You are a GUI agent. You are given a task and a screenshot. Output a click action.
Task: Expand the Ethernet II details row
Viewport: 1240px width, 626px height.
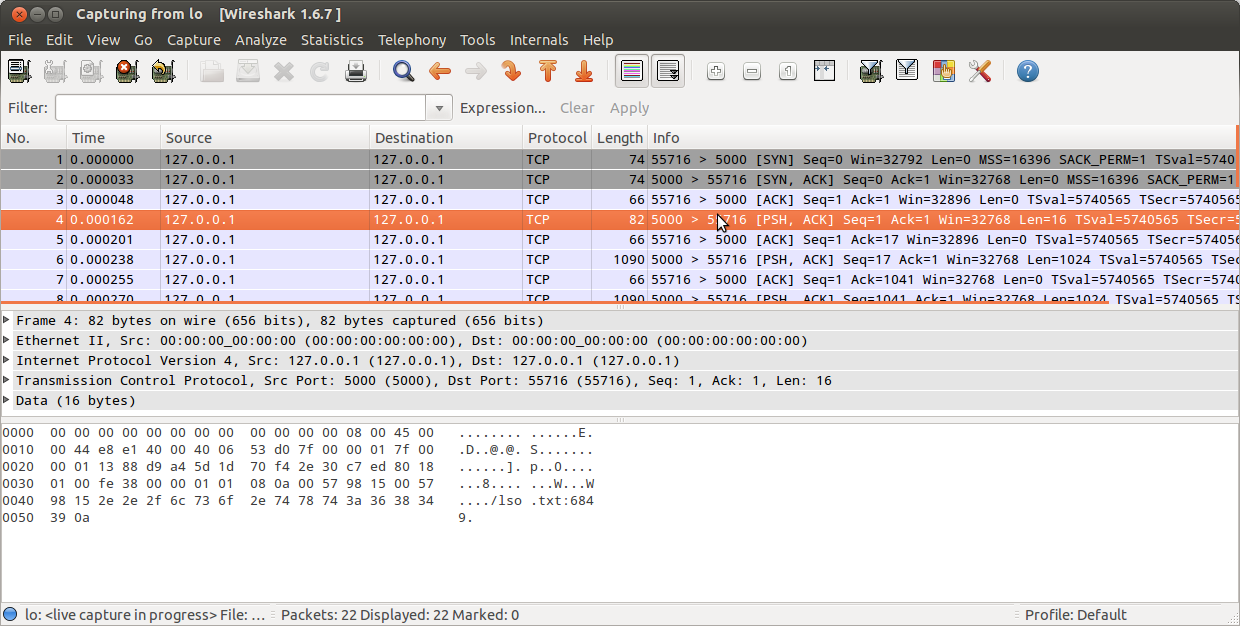[8, 340]
